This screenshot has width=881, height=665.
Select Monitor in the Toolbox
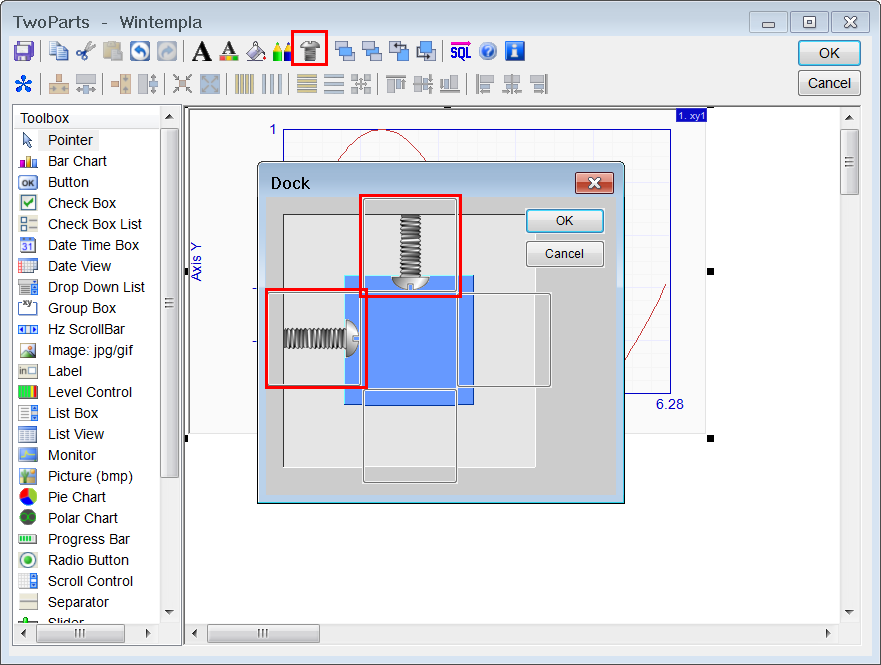[x=71, y=455]
